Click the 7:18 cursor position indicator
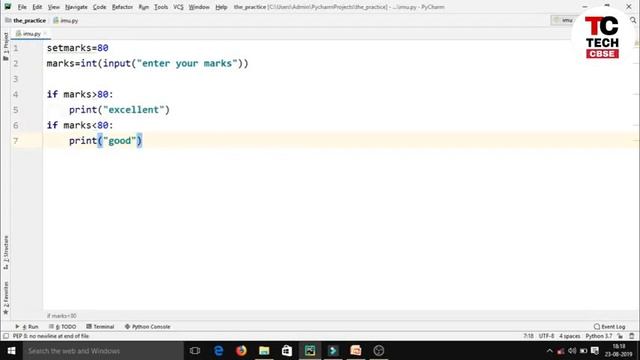640x360 pixels. (528, 336)
